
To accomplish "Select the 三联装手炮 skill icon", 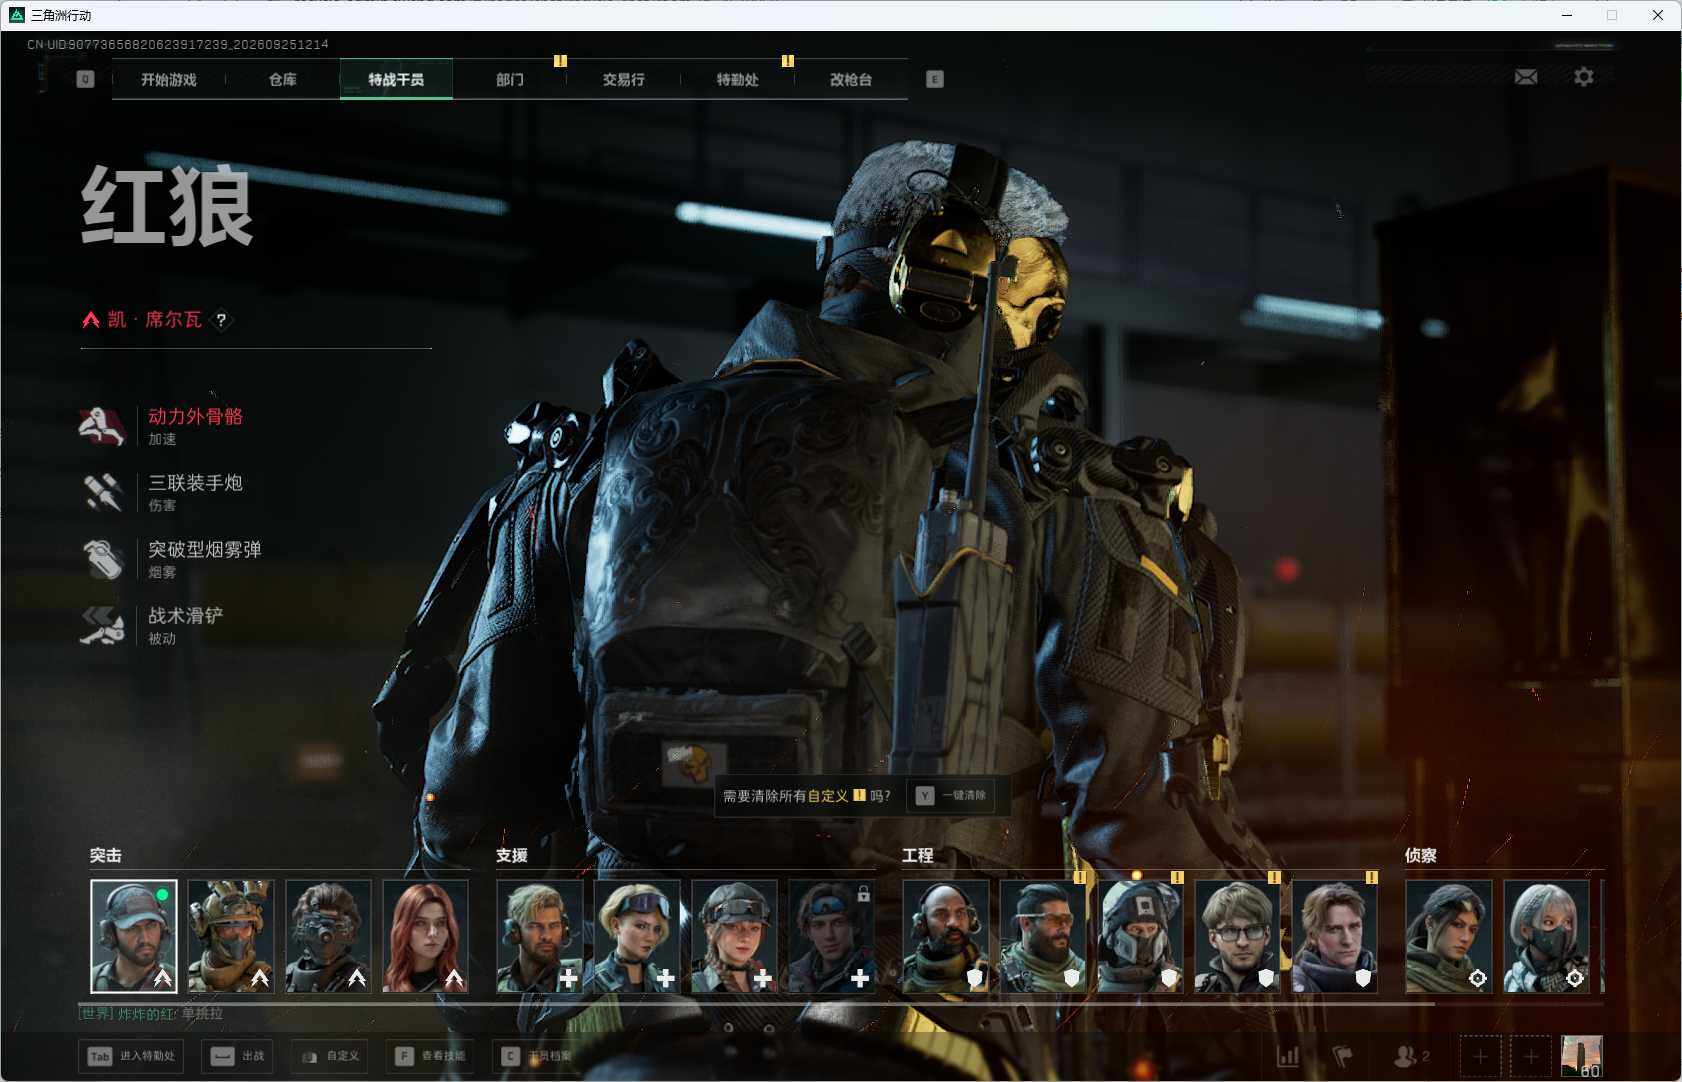I will 102,492.
